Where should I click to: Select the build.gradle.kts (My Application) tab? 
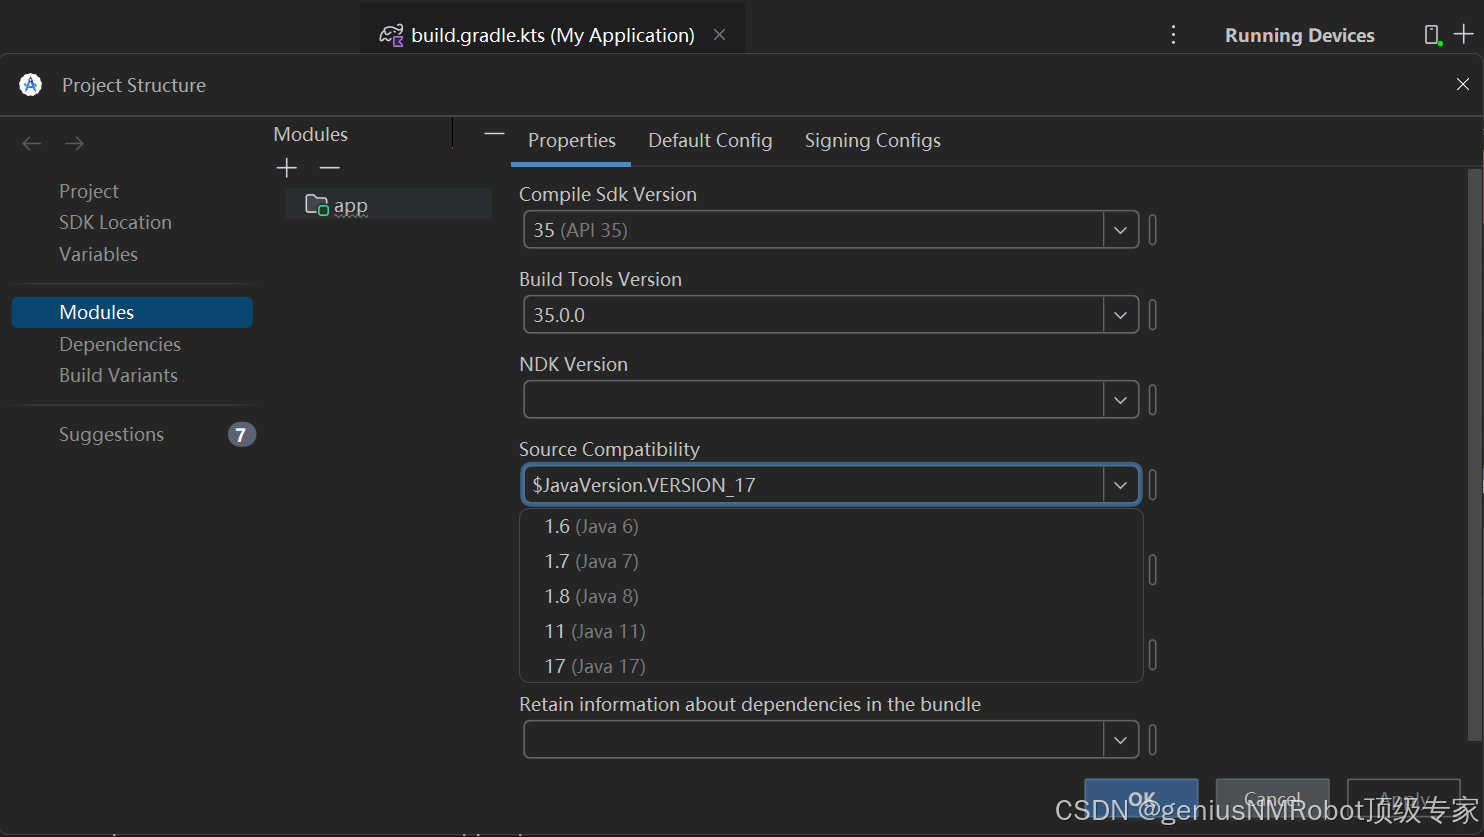[x=553, y=35]
